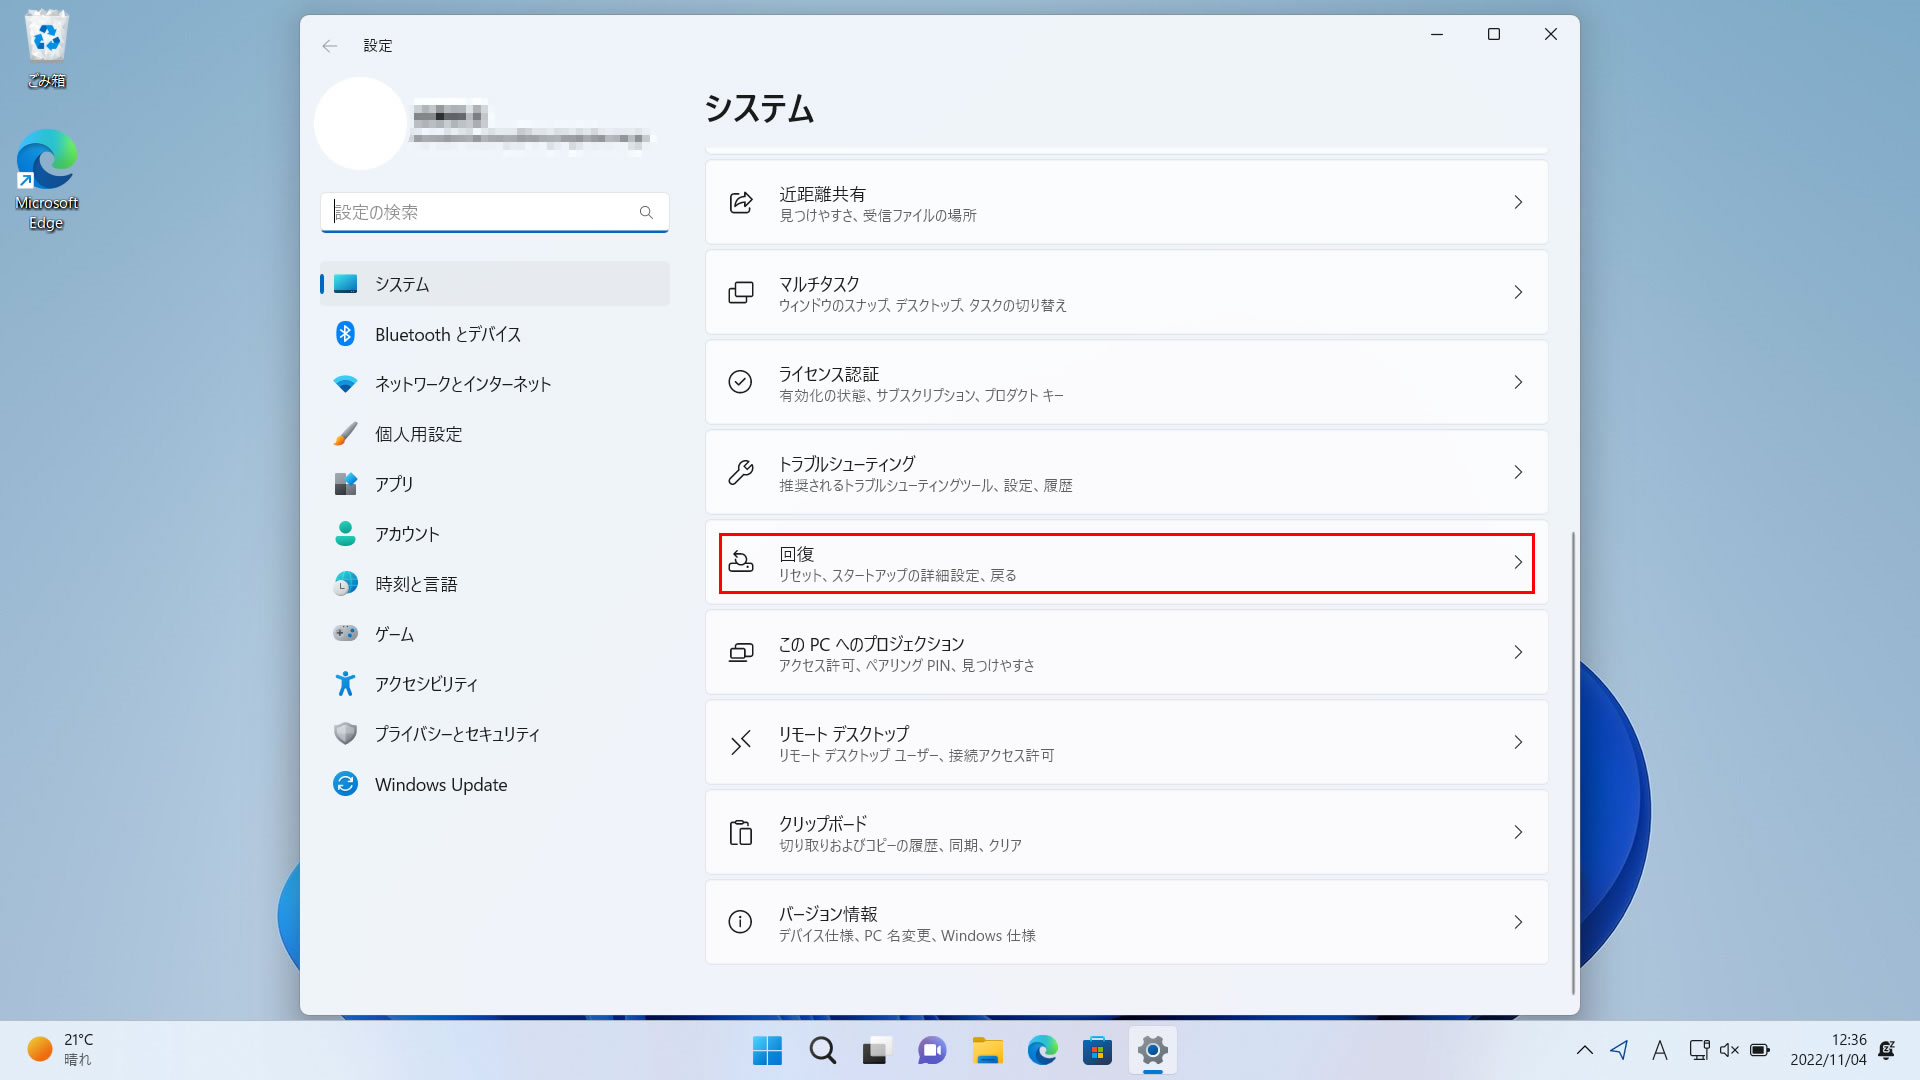Select Bluetooth とデバイス category
Viewport: 1920px width, 1080px height.
click(x=495, y=334)
